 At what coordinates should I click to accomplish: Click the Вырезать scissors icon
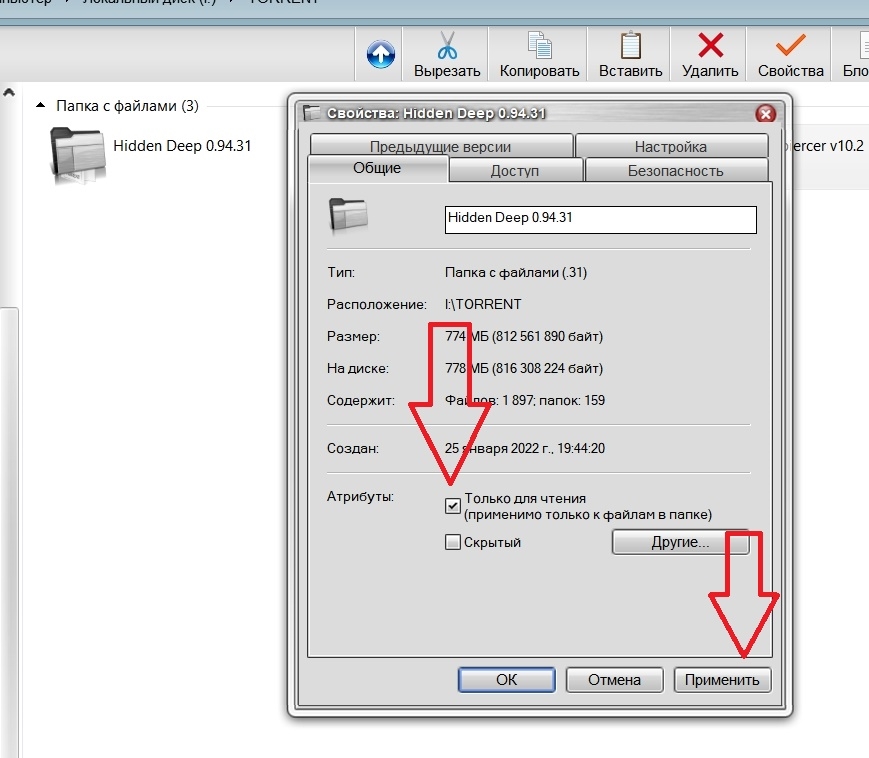(x=447, y=46)
